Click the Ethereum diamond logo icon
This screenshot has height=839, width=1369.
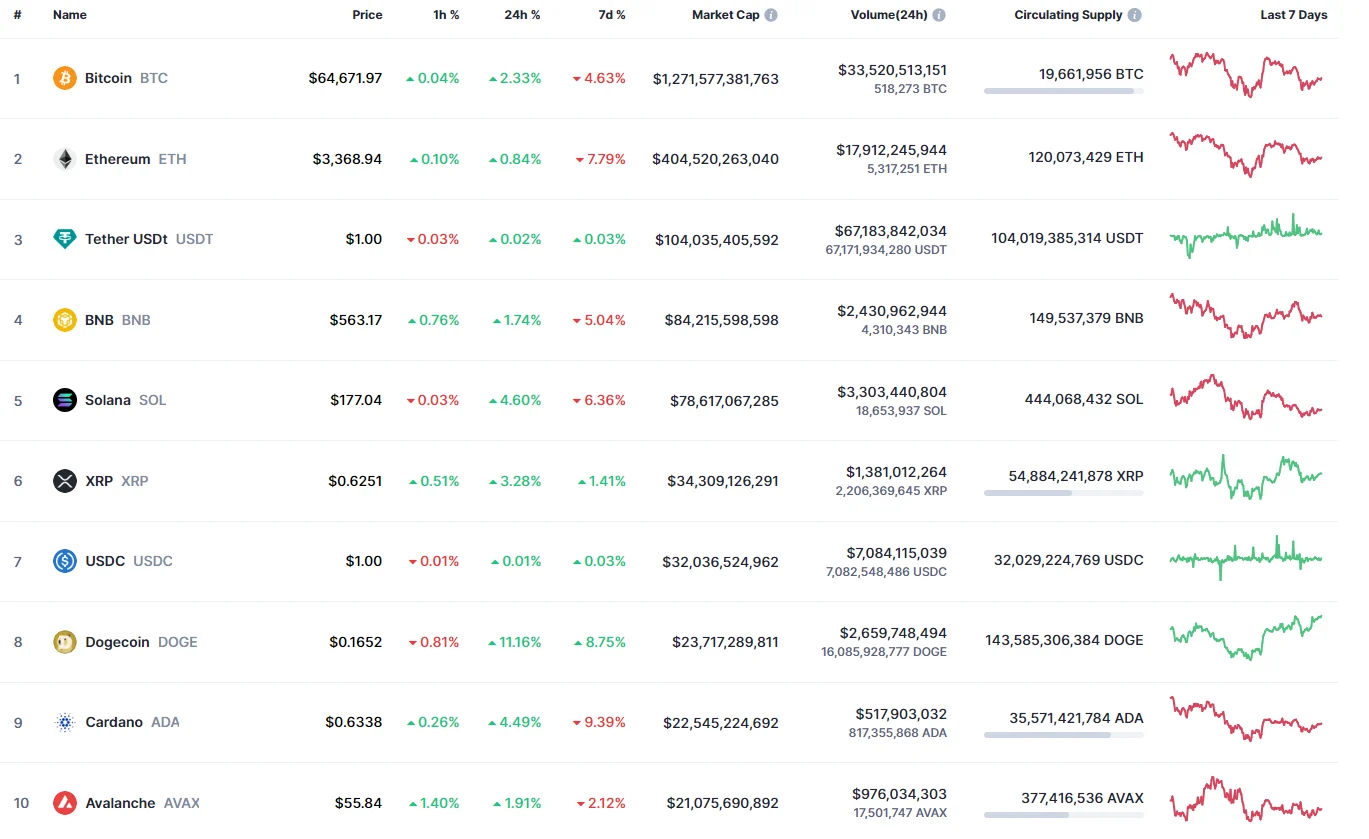[65, 159]
